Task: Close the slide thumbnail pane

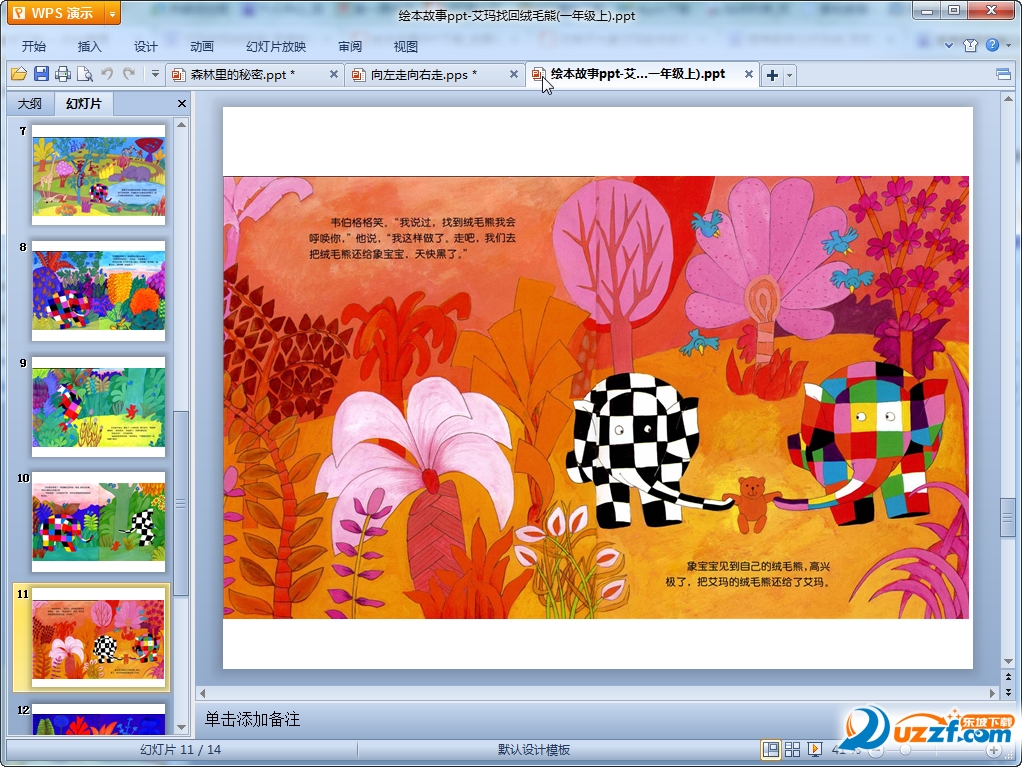Action: click(182, 104)
